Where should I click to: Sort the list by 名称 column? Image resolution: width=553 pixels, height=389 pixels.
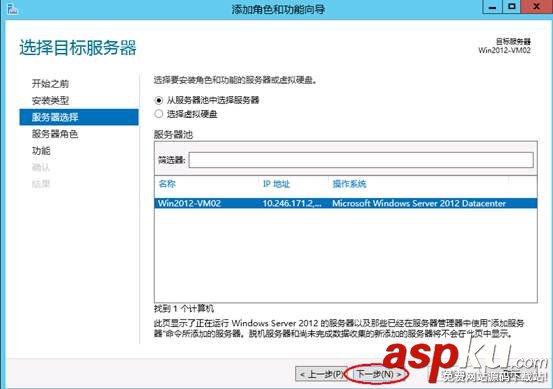167,184
